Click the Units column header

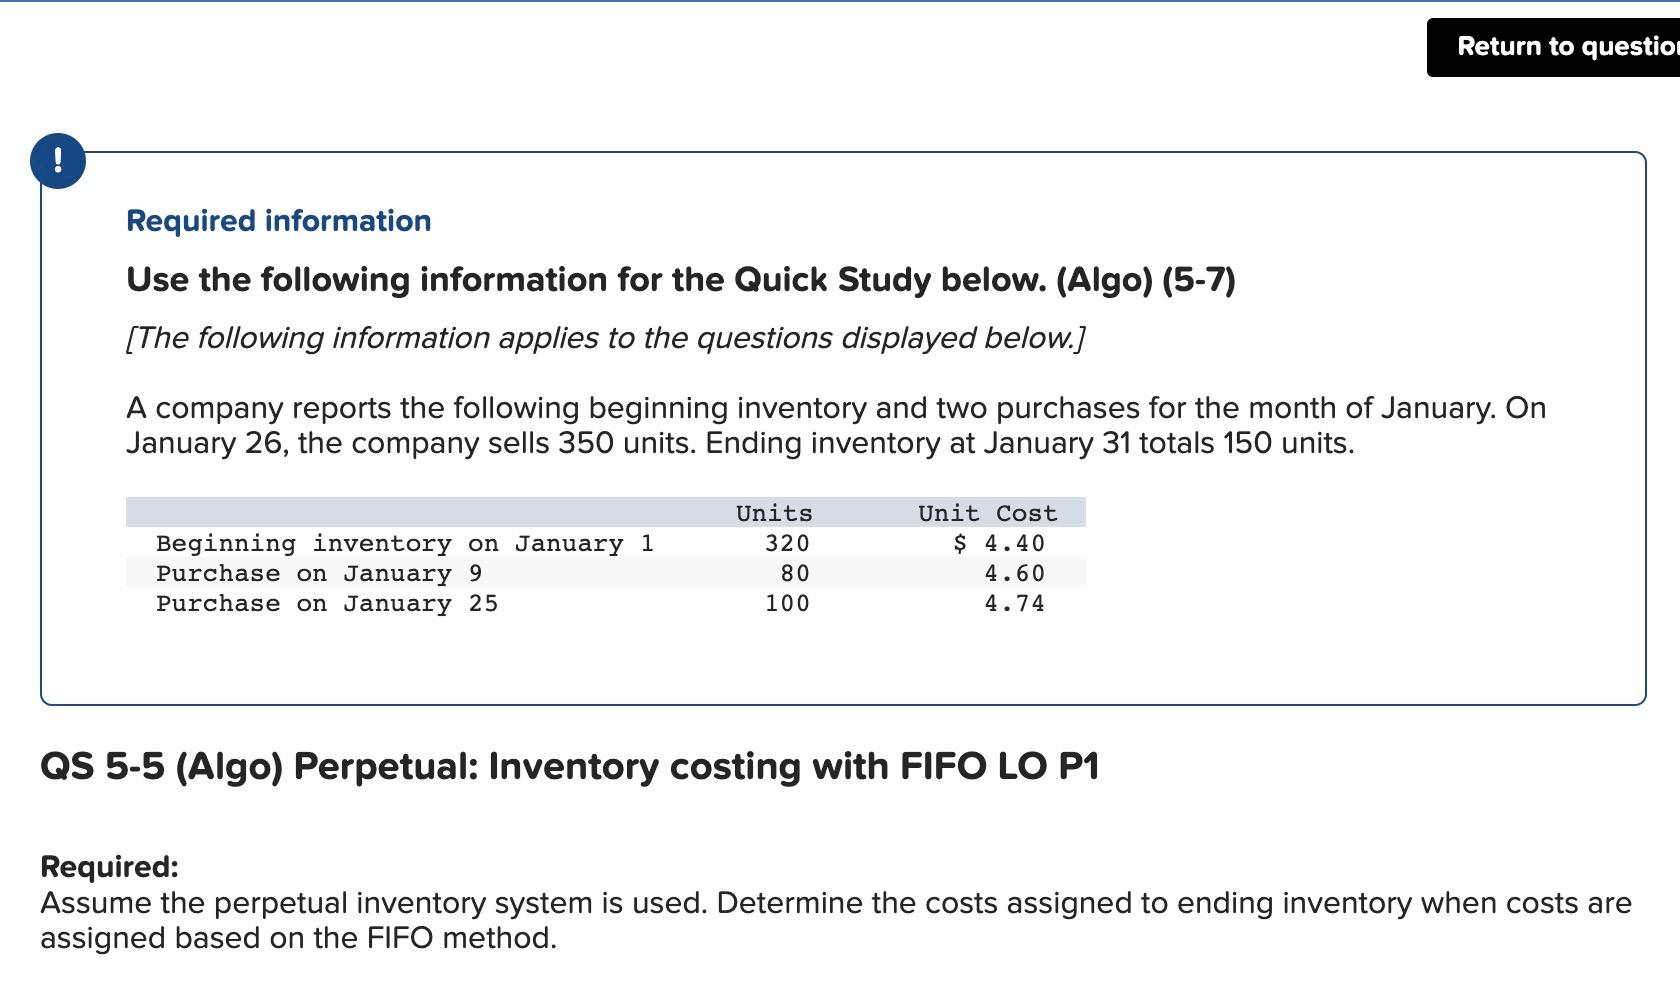pos(774,513)
